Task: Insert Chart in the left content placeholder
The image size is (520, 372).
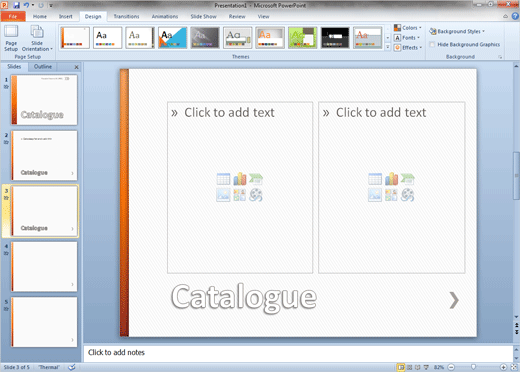Action: coord(239,179)
